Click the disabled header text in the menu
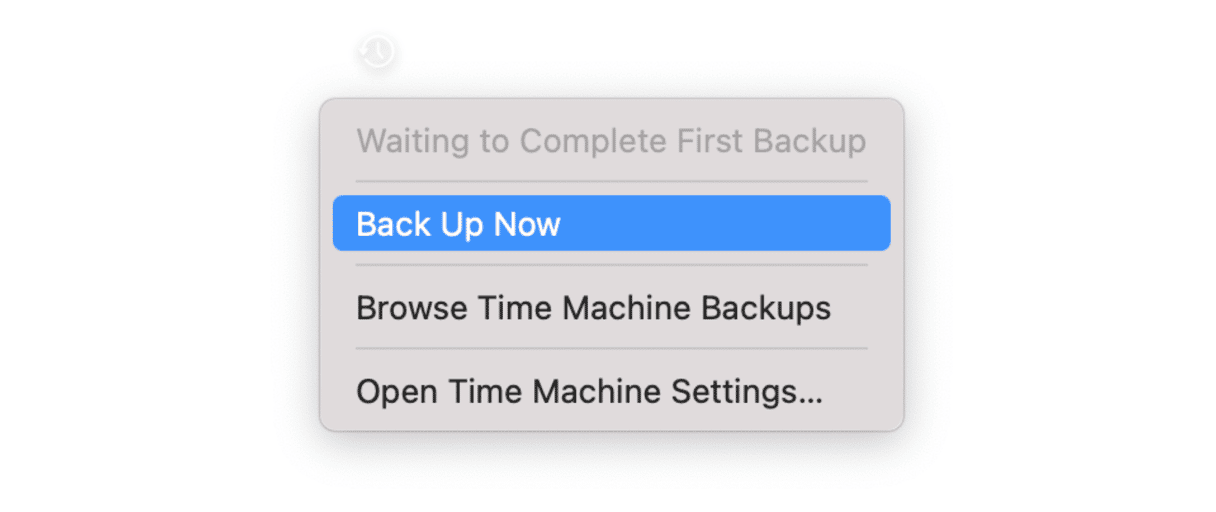The image size is (1216, 512). (x=611, y=141)
